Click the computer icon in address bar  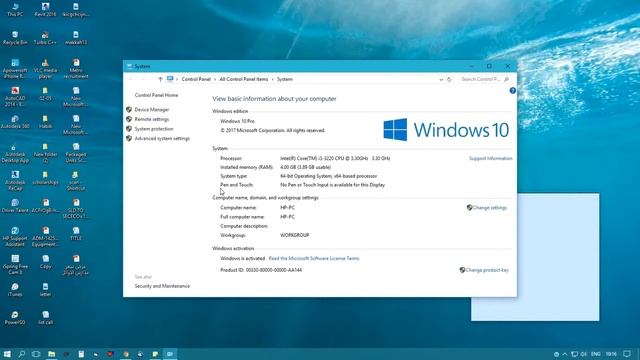(x=170, y=79)
